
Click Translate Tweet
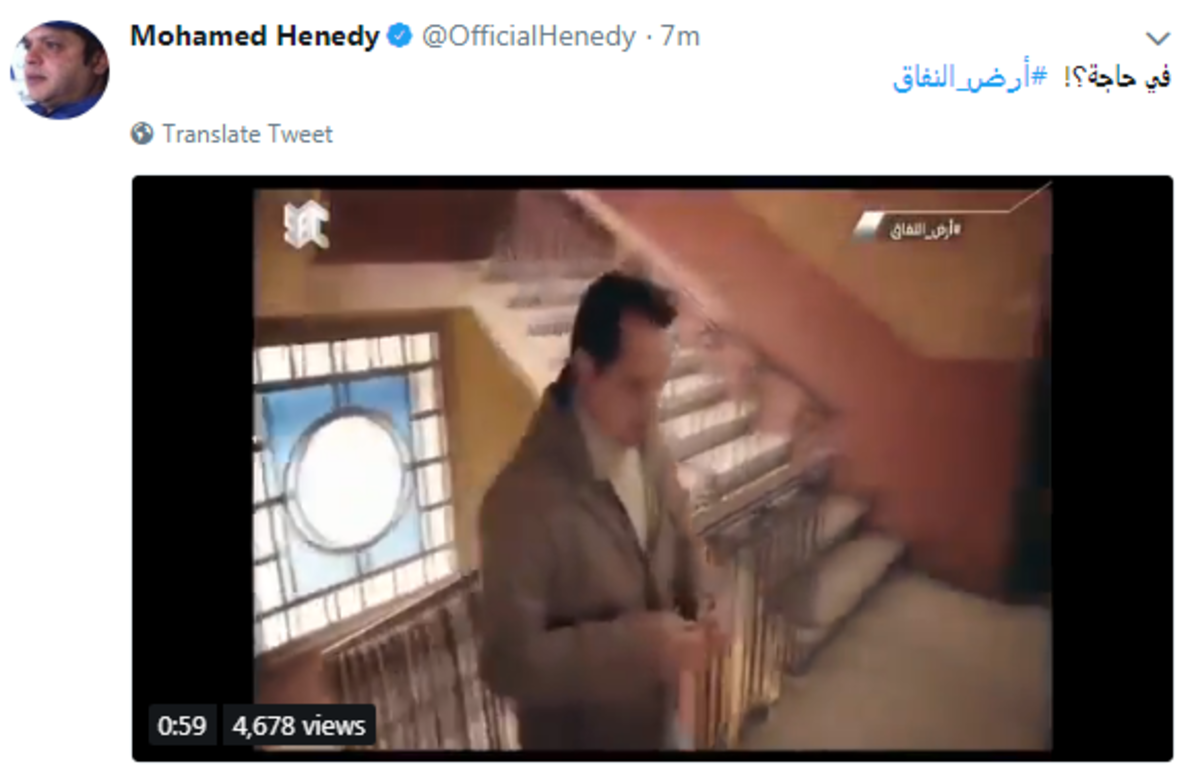pyautogui.click(x=247, y=133)
